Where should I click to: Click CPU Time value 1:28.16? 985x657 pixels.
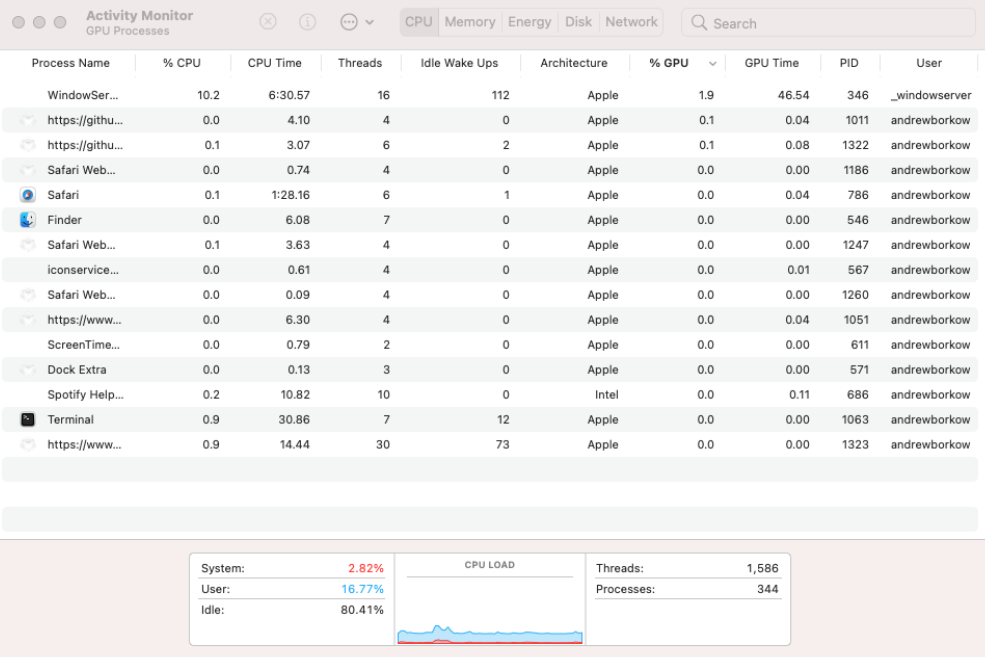click(x=291, y=195)
